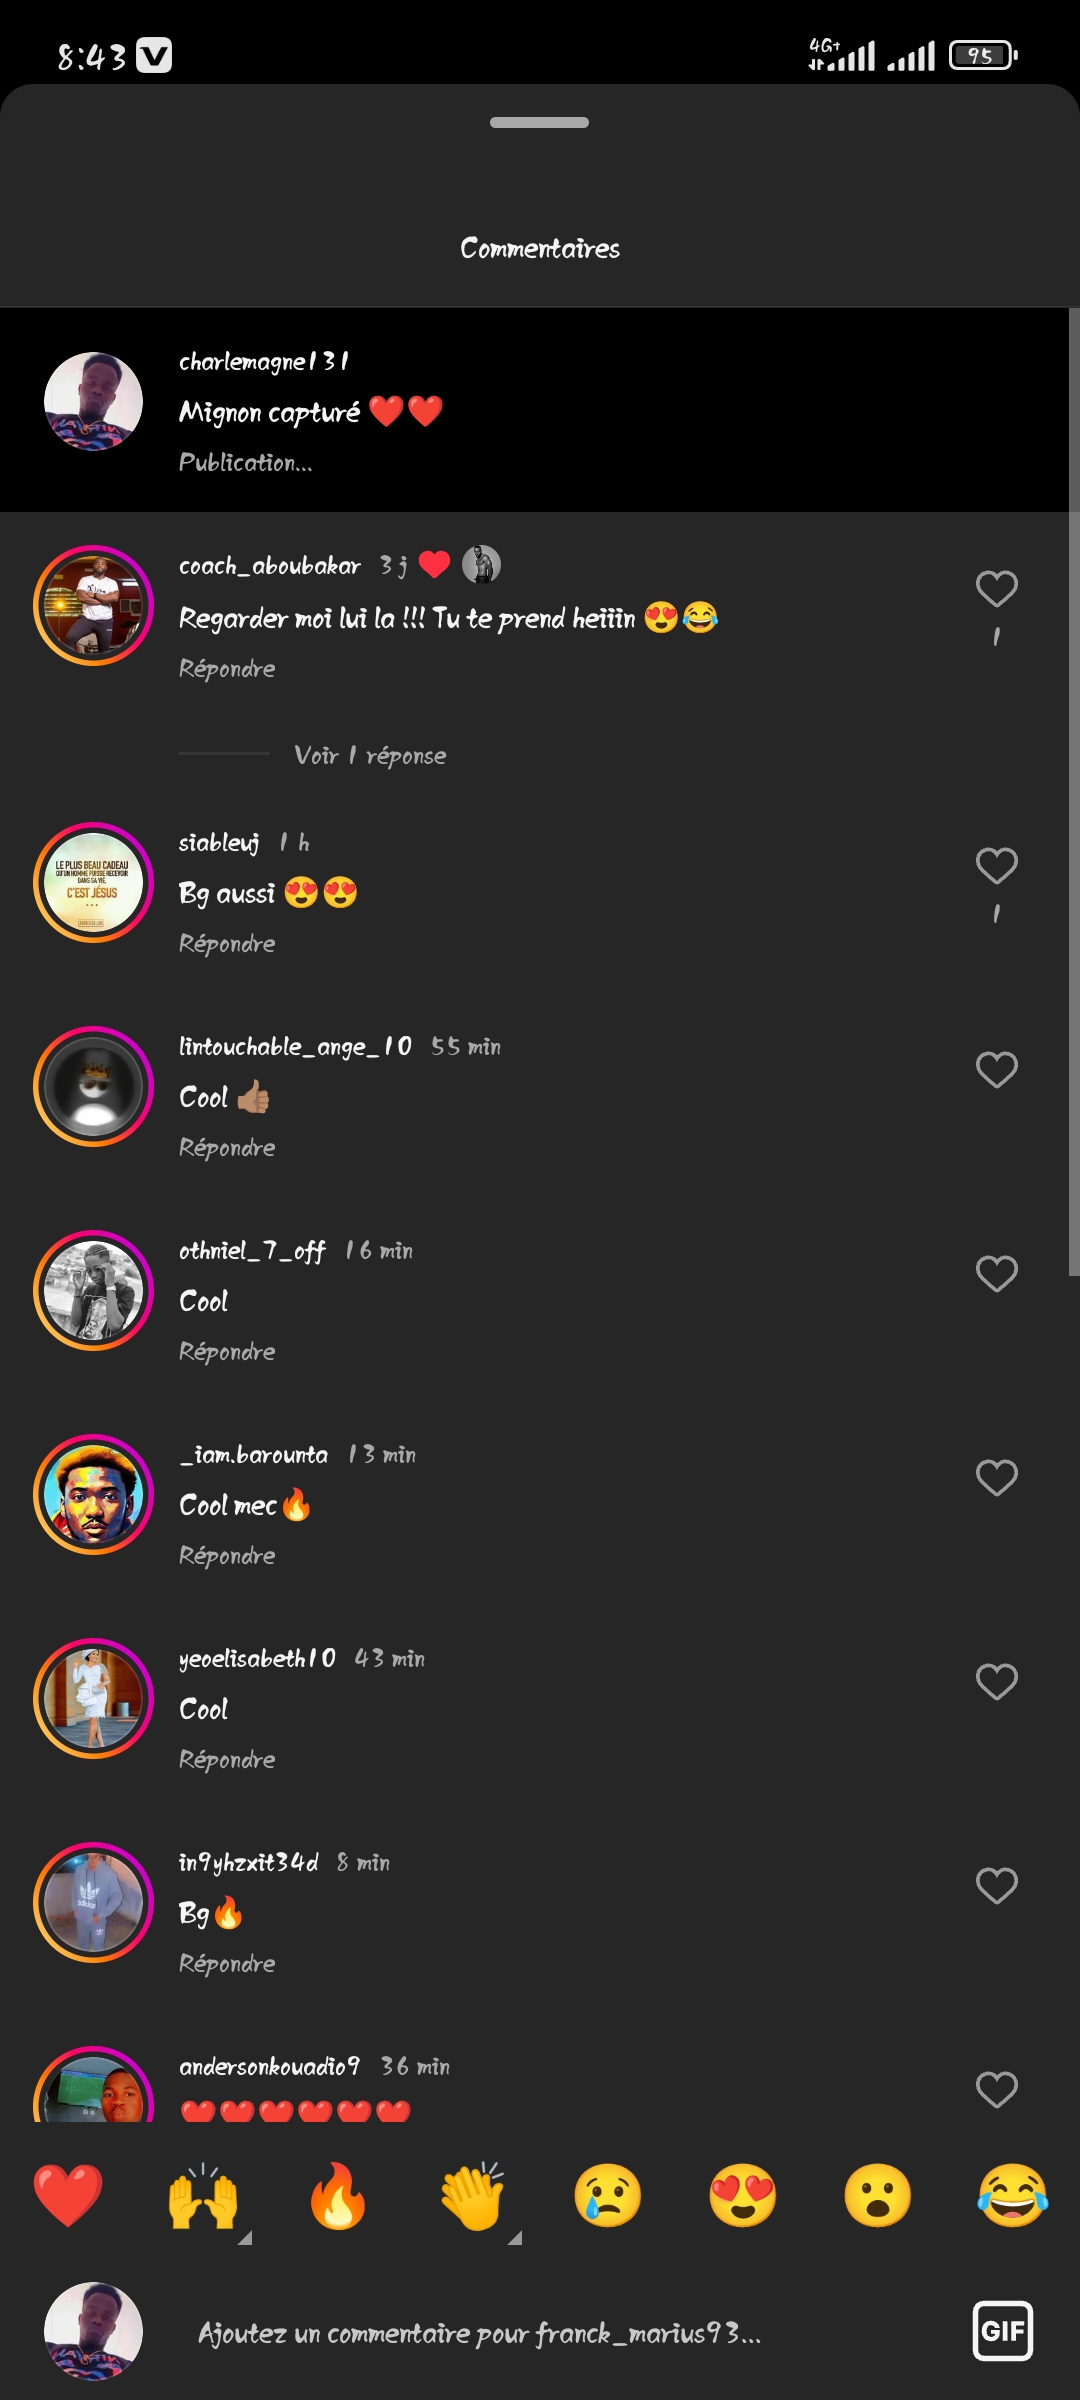Focus the add comment text field

pyautogui.click(x=480, y=2333)
